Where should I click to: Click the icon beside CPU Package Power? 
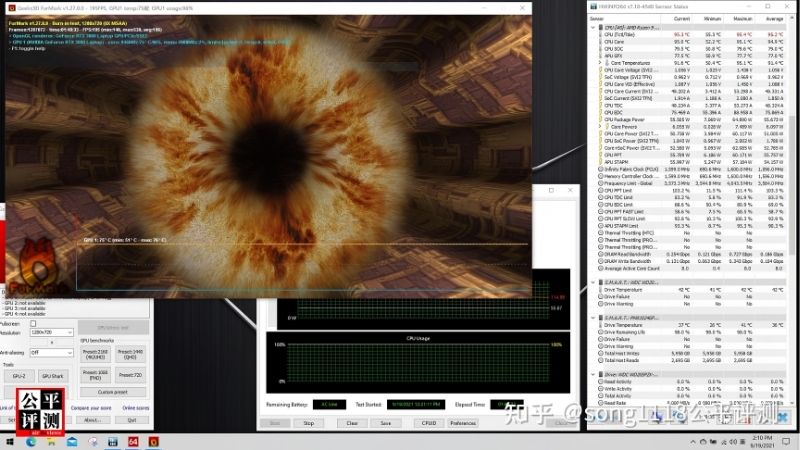(601, 119)
